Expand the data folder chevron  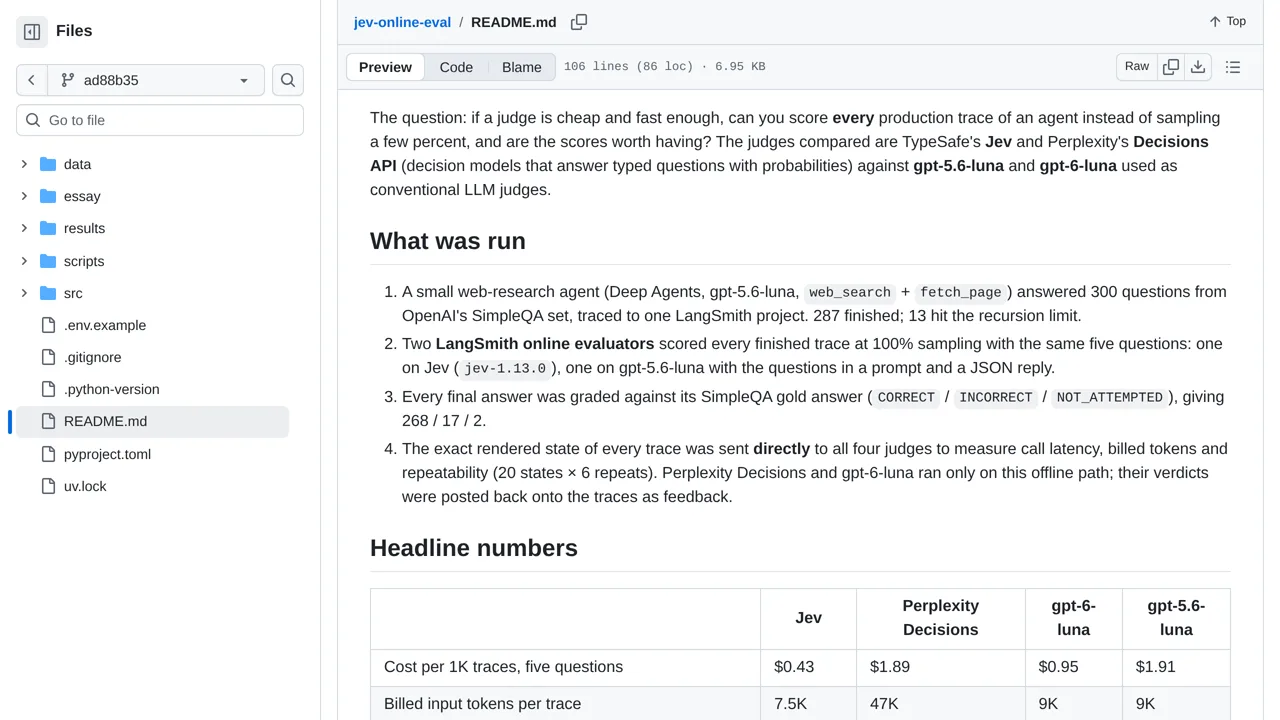[x=24, y=164]
